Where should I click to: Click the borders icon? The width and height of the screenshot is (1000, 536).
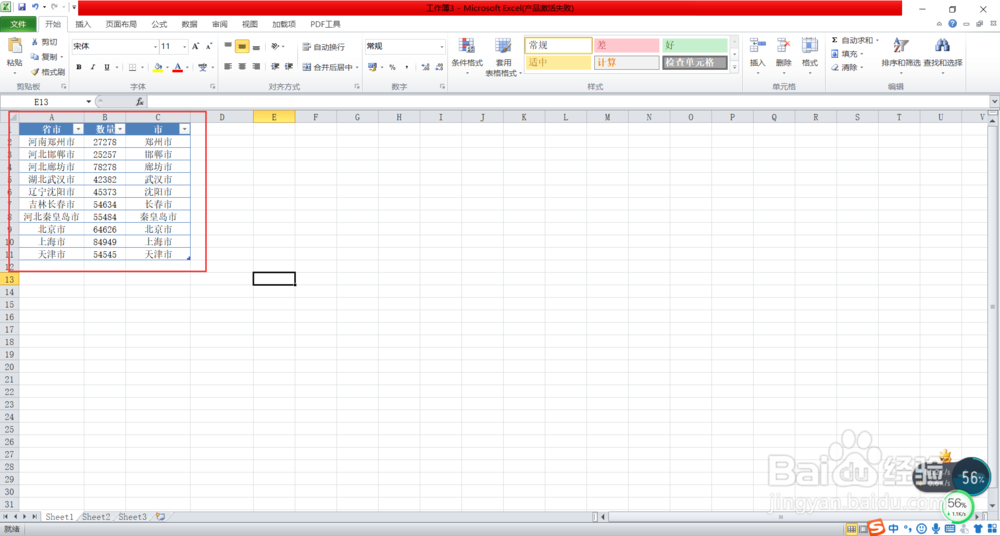[x=133, y=67]
